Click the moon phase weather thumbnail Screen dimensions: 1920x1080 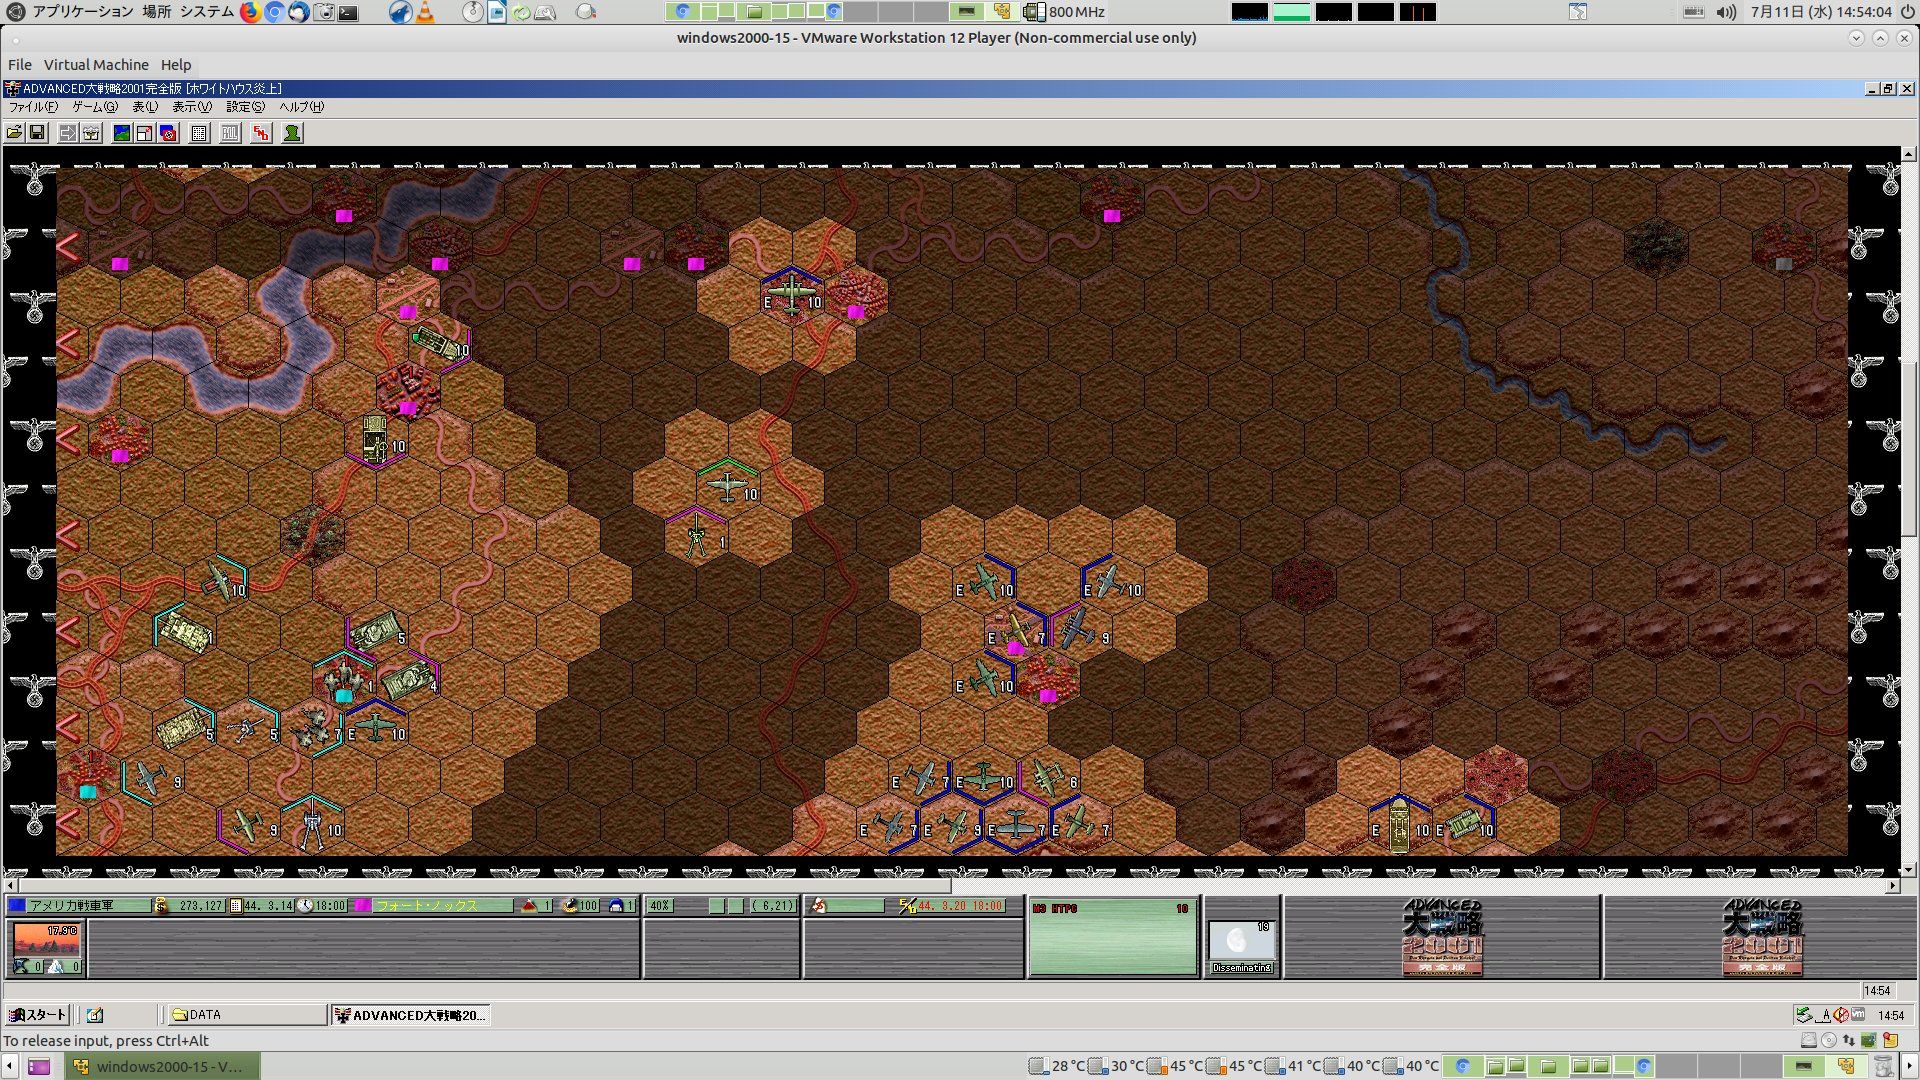pyautogui.click(x=1241, y=941)
